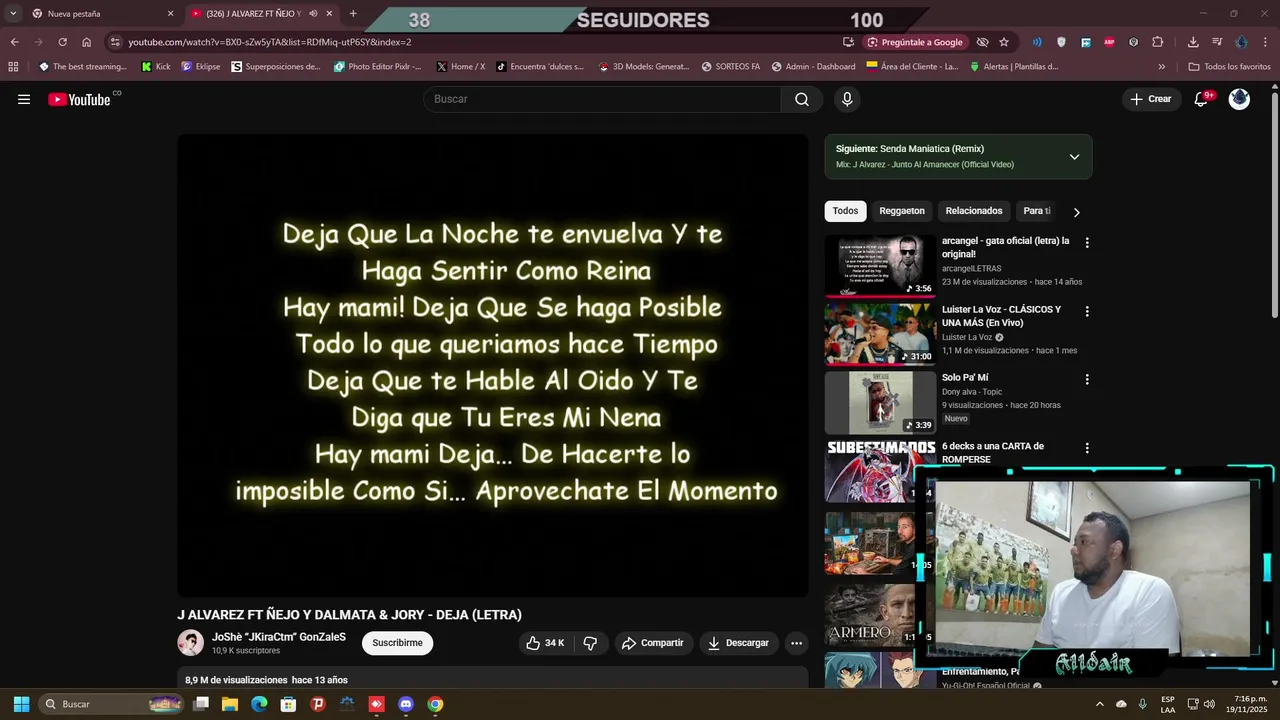The image size is (1280, 720).
Task: Open Discord from the taskbar
Action: click(405, 704)
